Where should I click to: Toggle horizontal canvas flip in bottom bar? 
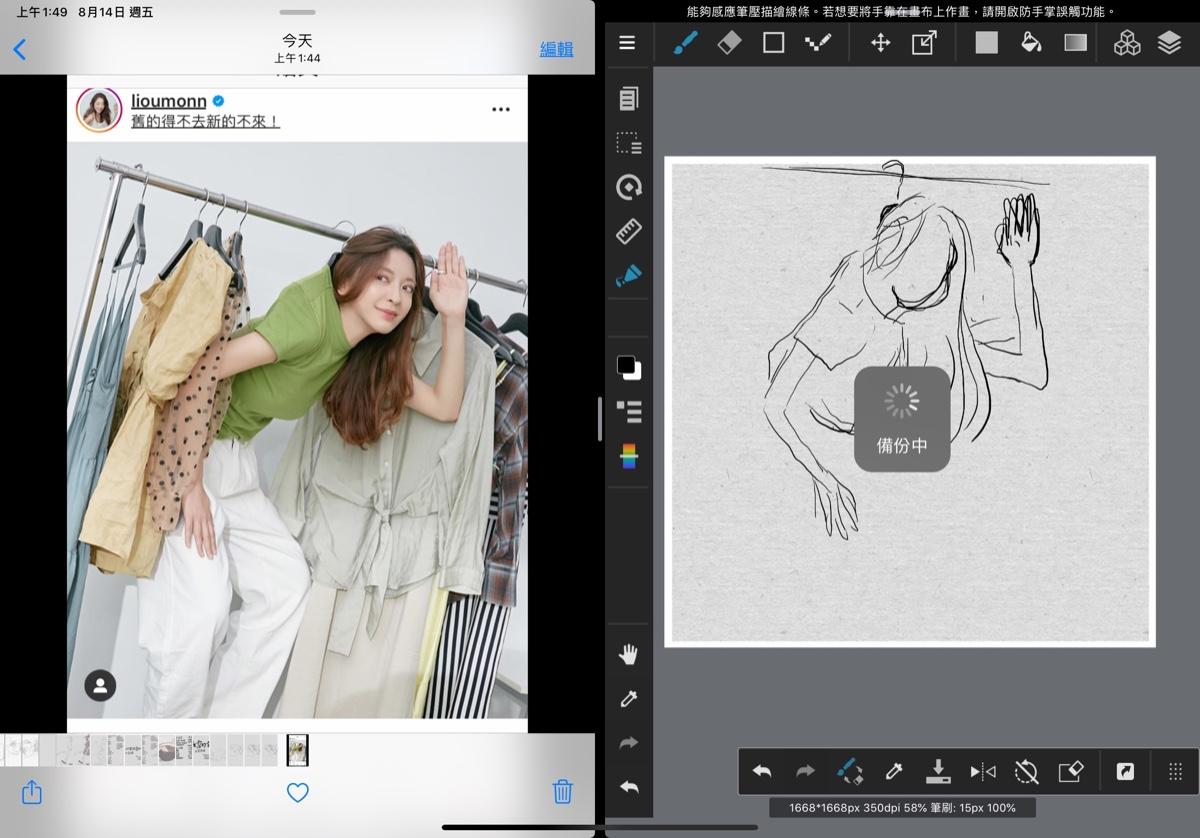pyautogui.click(x=983, y=771)
